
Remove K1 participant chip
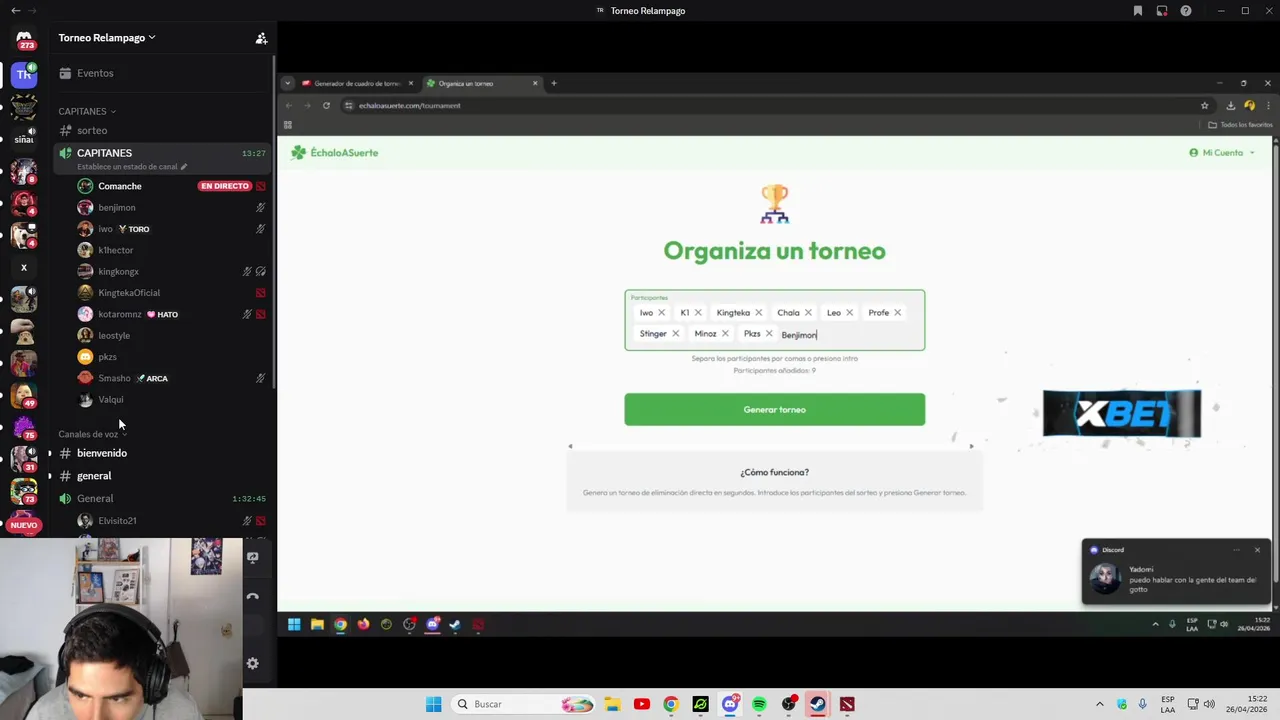pyautogui.click(x=698, y=313)
